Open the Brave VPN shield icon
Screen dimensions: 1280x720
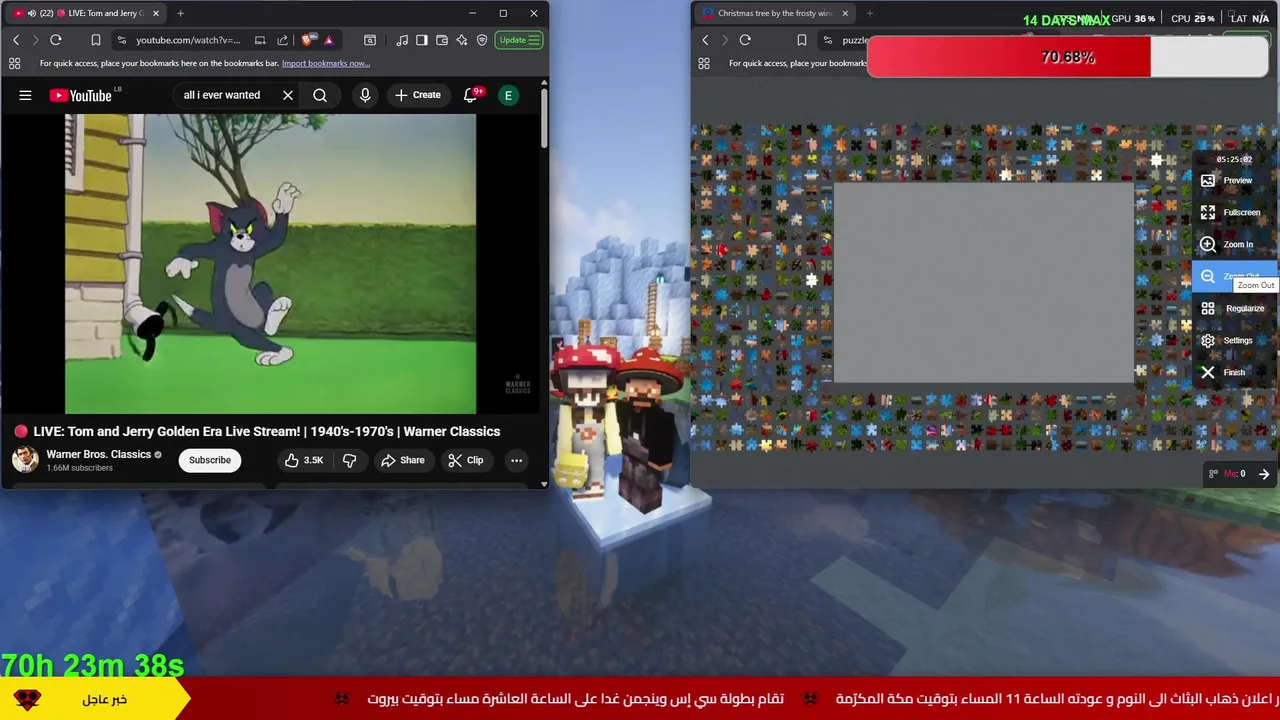coord(482,40)
